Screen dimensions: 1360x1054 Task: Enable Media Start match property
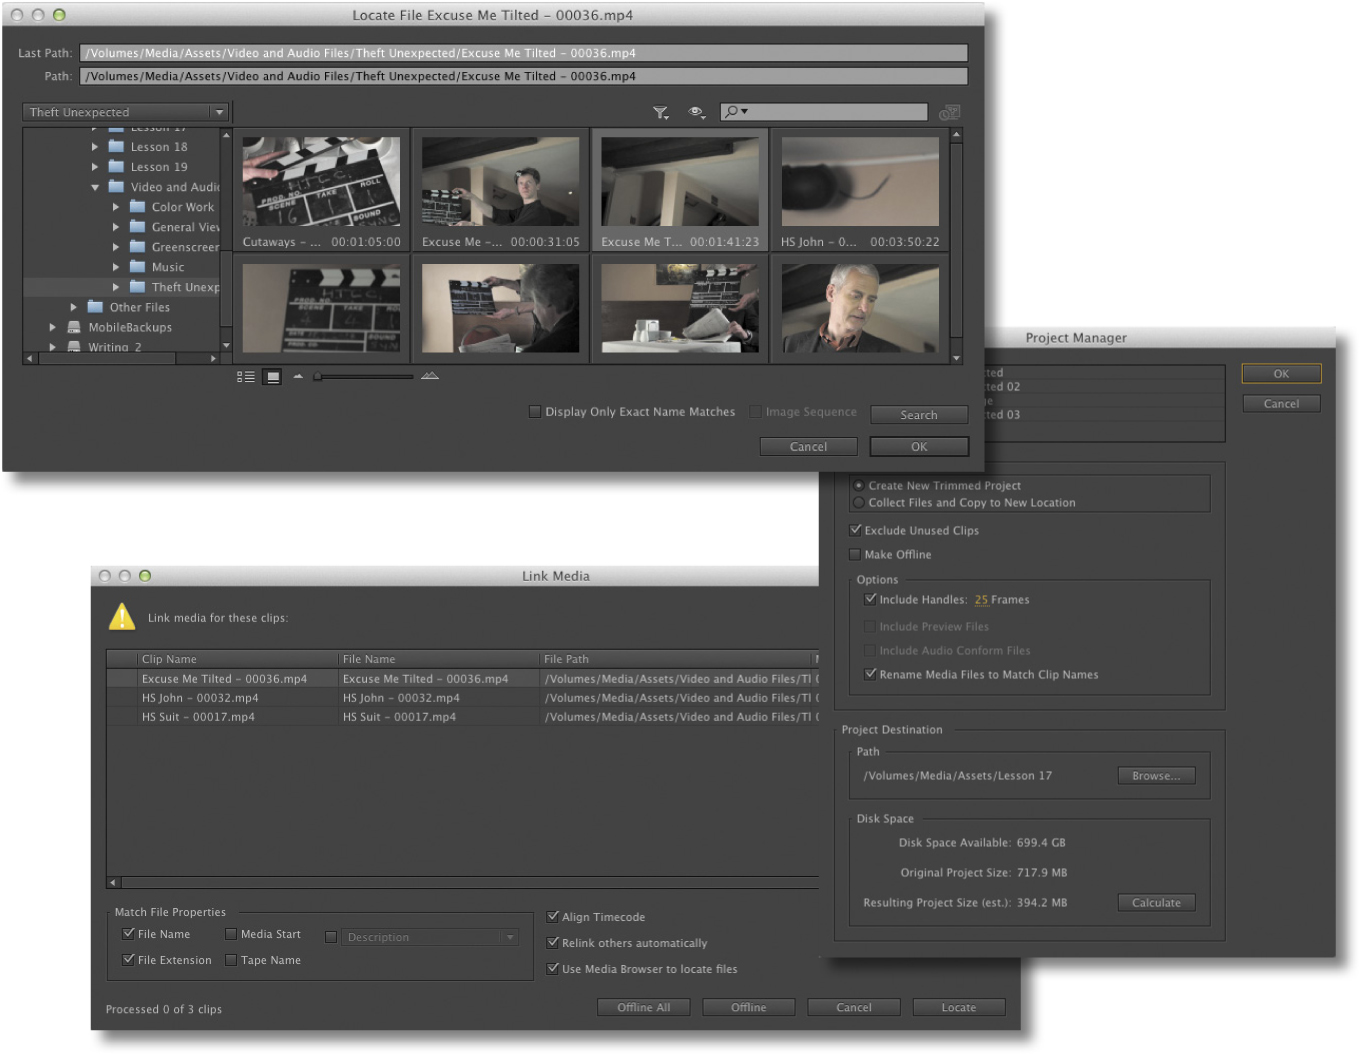231,934
